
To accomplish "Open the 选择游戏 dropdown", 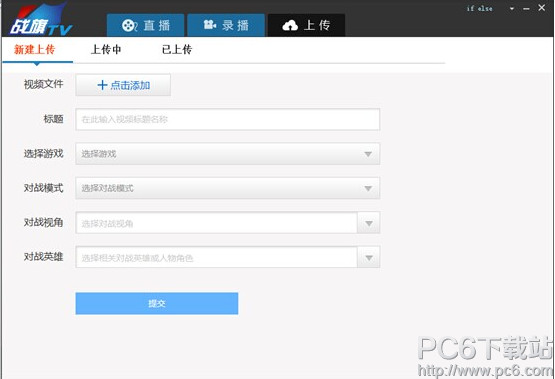I will coord(228,154).
